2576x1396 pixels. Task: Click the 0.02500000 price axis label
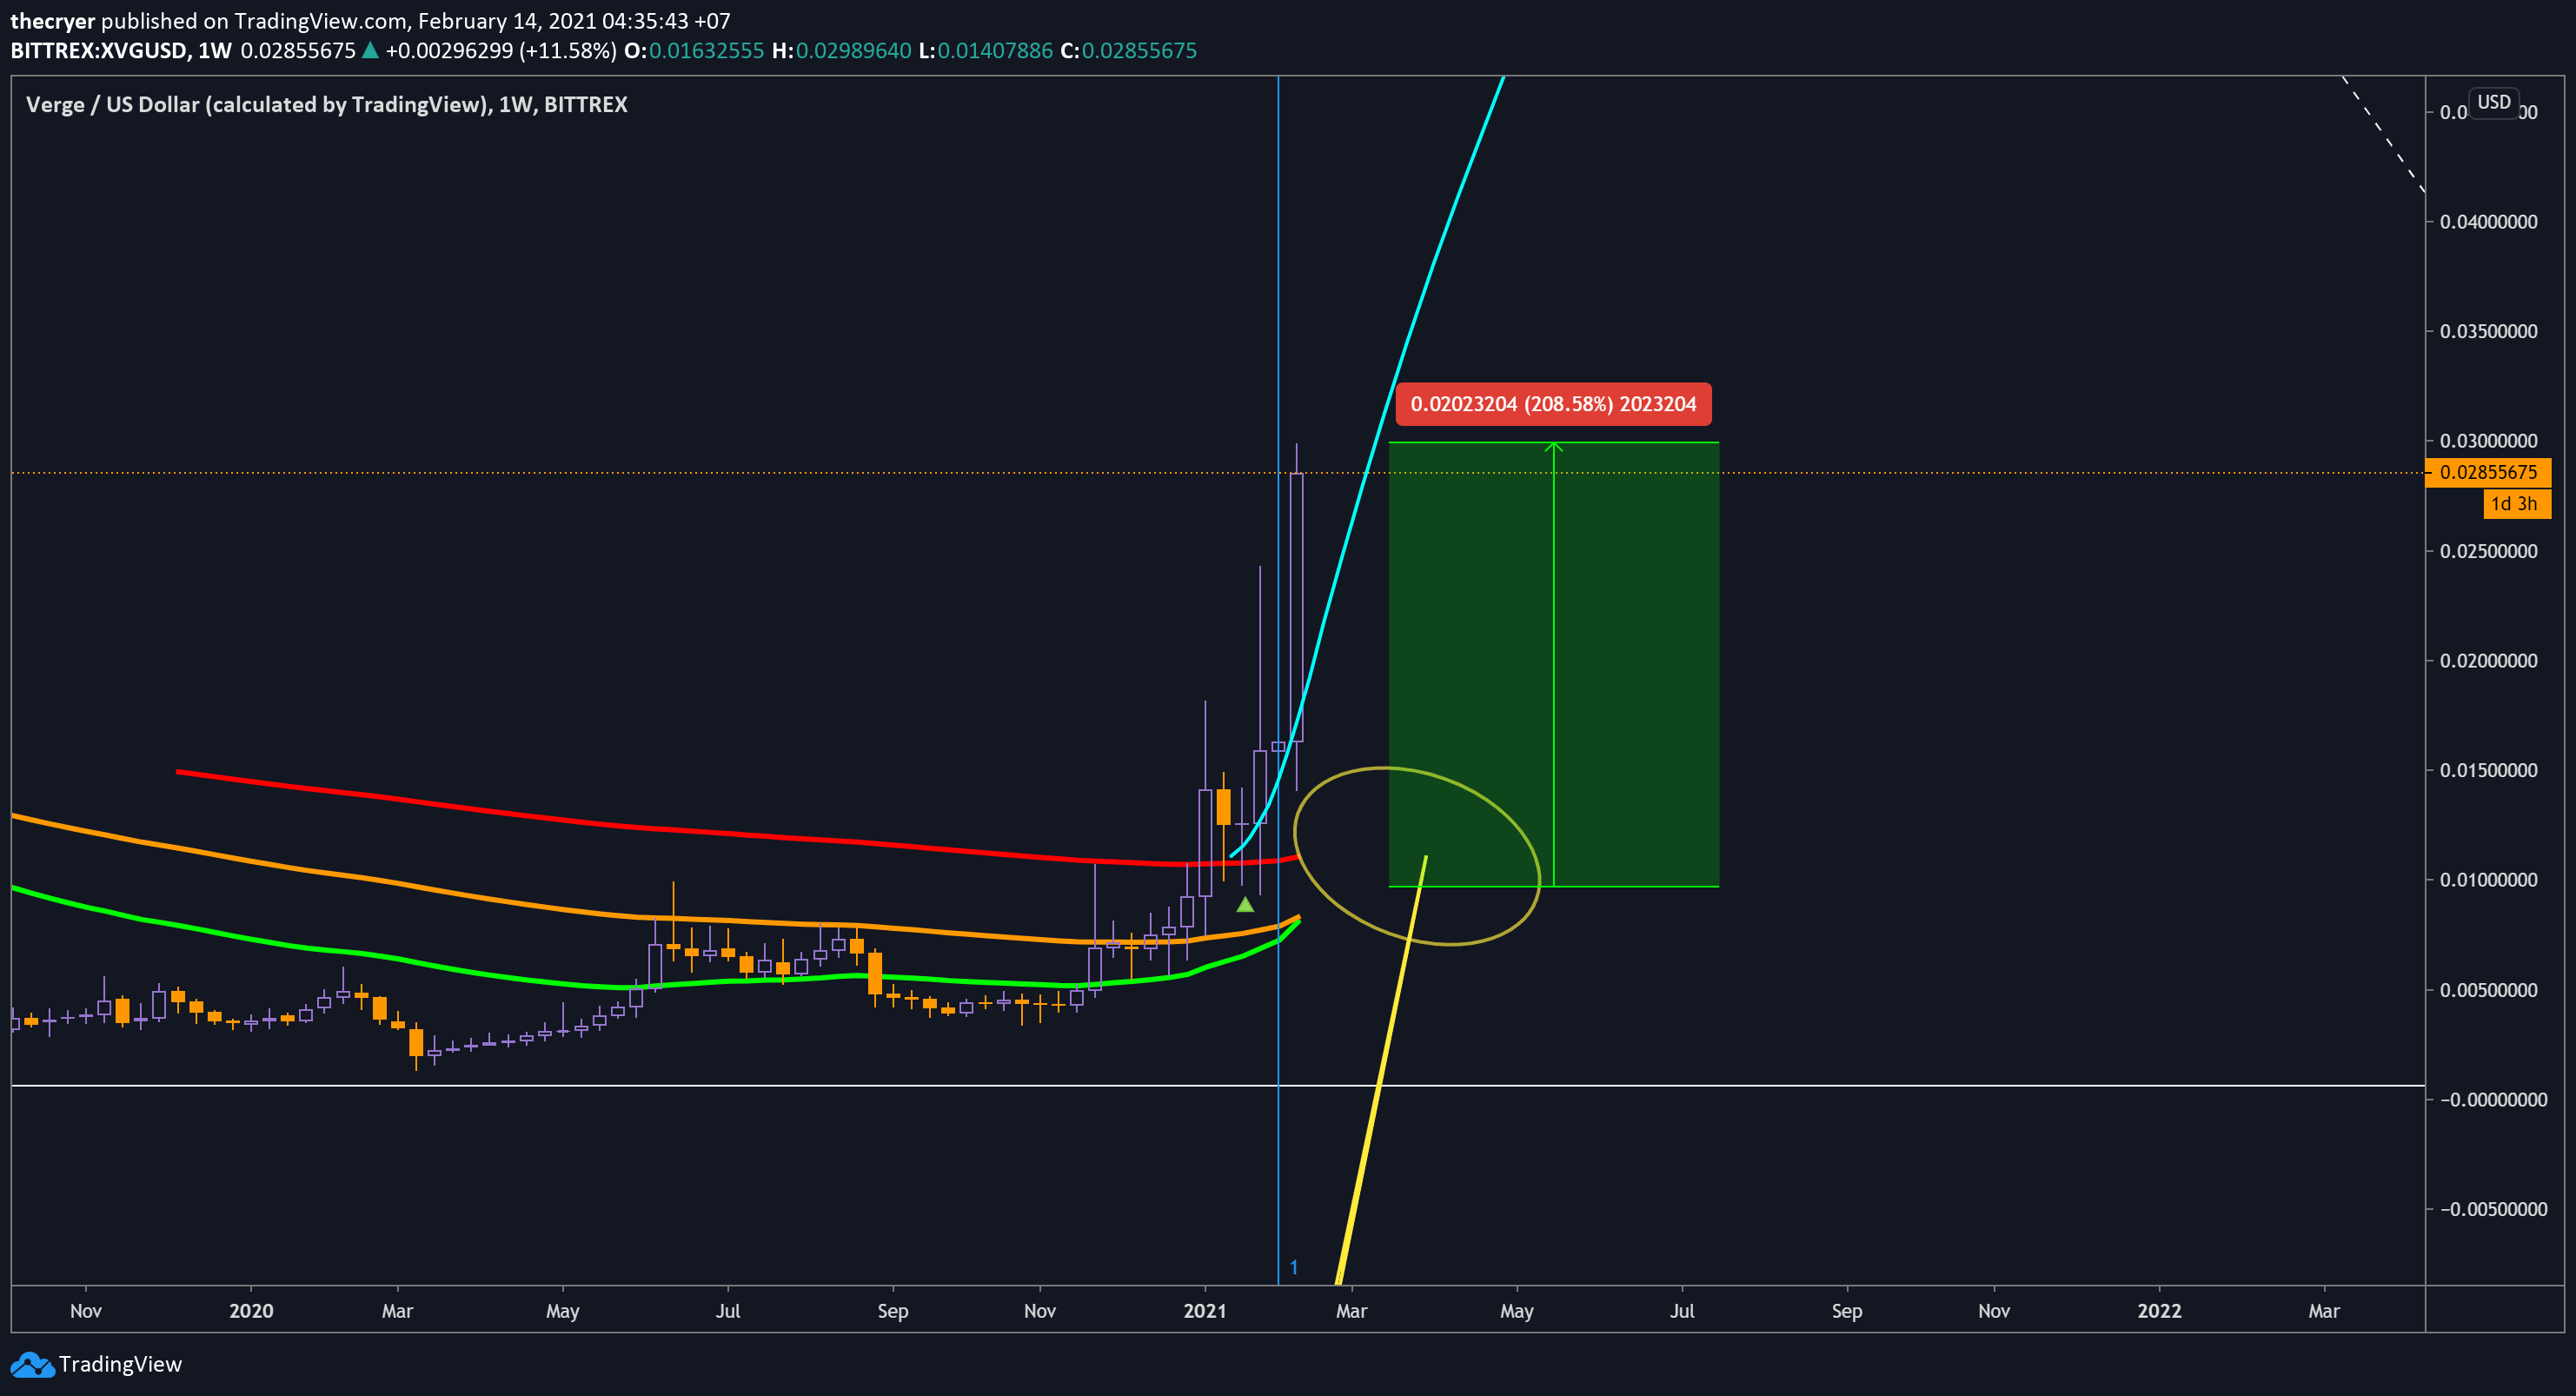click(2488, 551)
